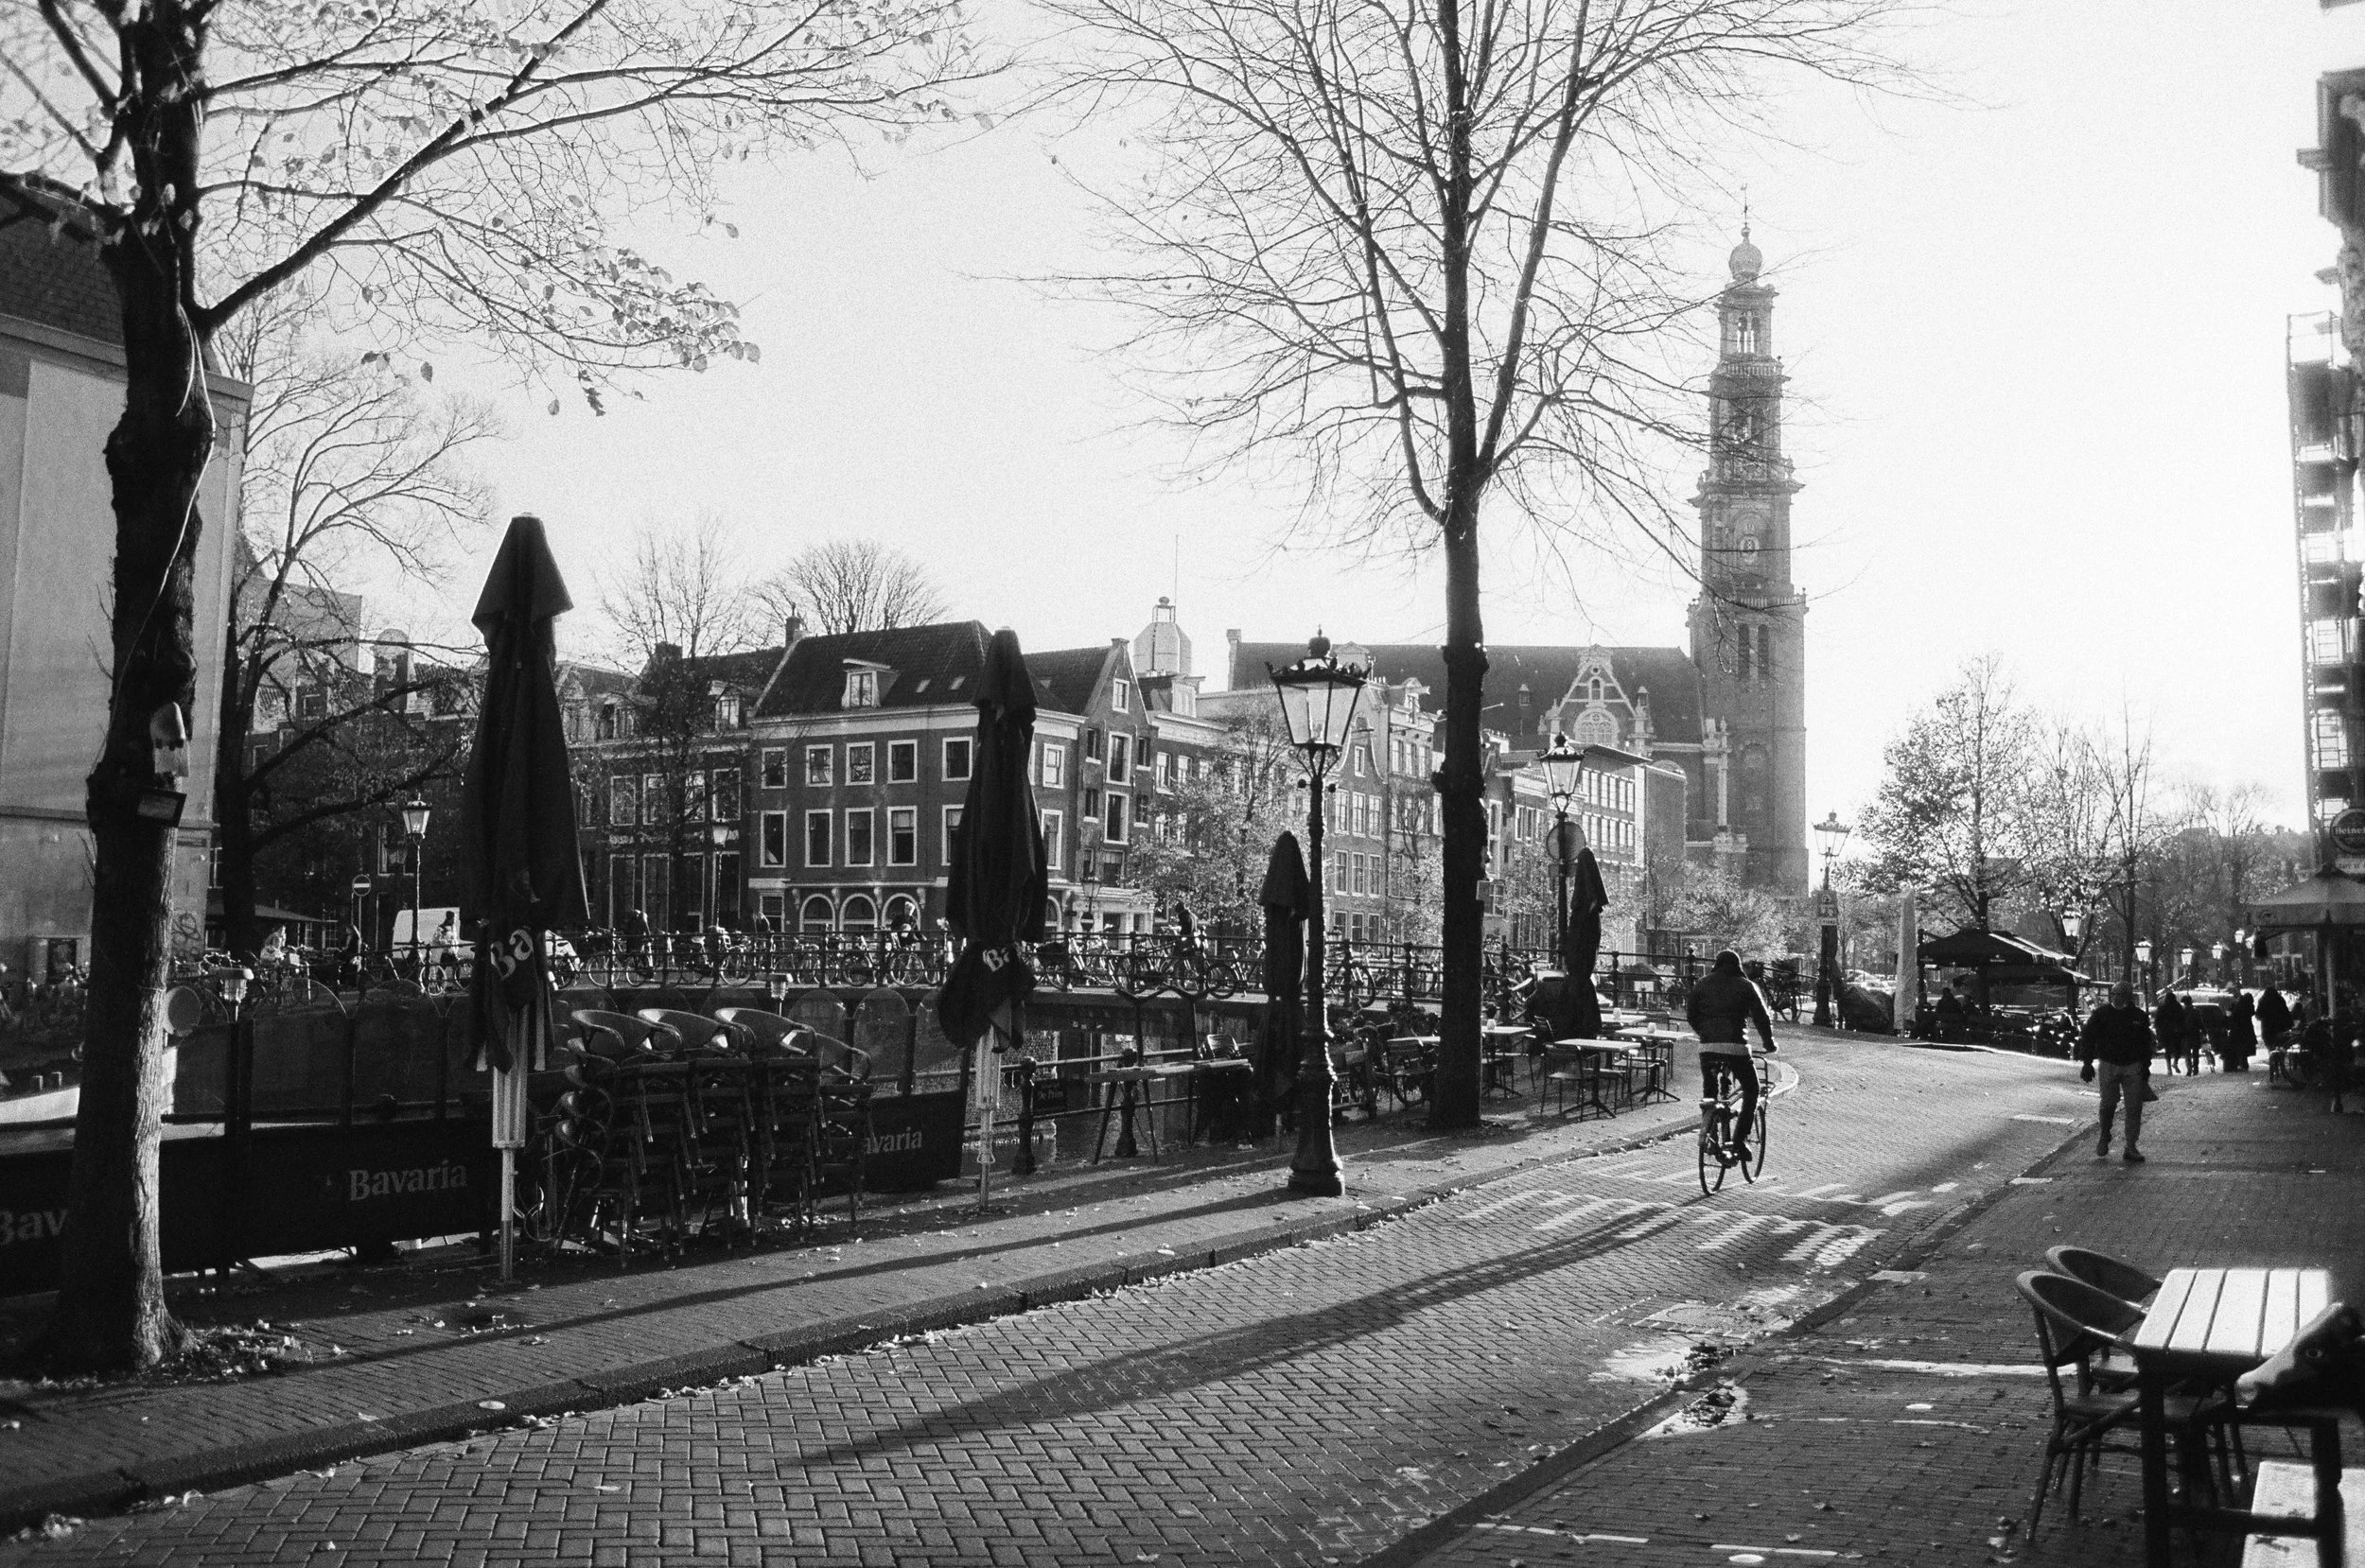Click the ornate church gable below the tower
Screen dimensions: 2365x1568
click(1597, 695)
